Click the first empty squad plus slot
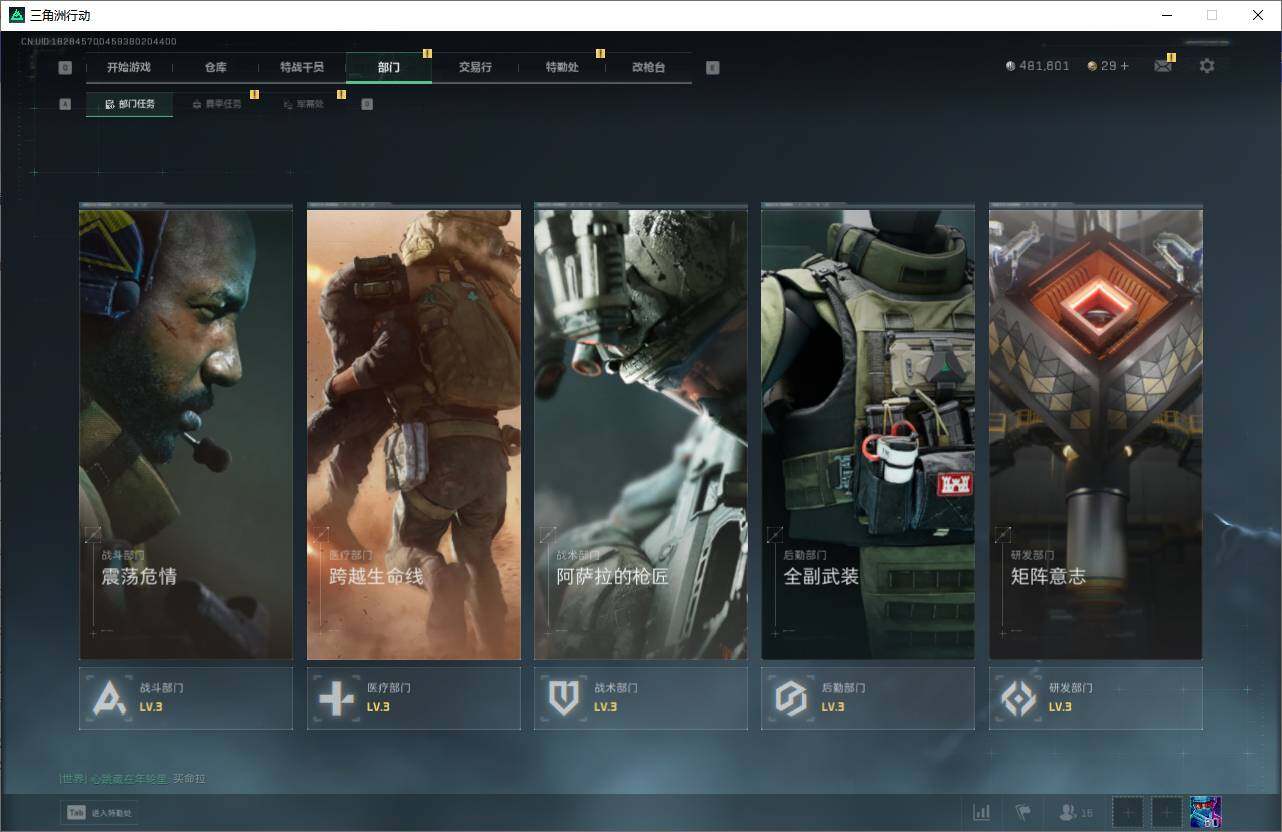This screenshot has height=832, width=1282. (x=1128, y=812)
